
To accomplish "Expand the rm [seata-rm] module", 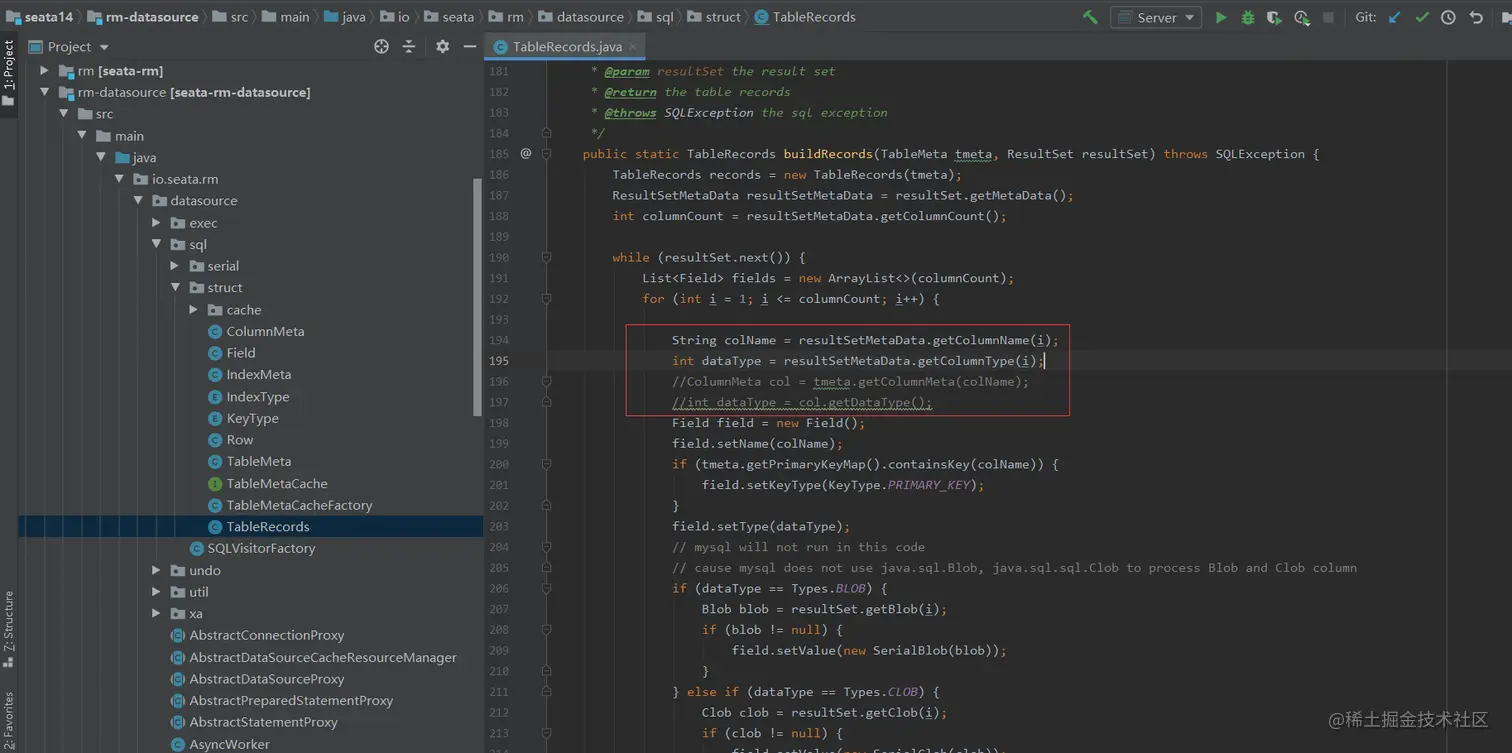I will click(x=44, y=71).
